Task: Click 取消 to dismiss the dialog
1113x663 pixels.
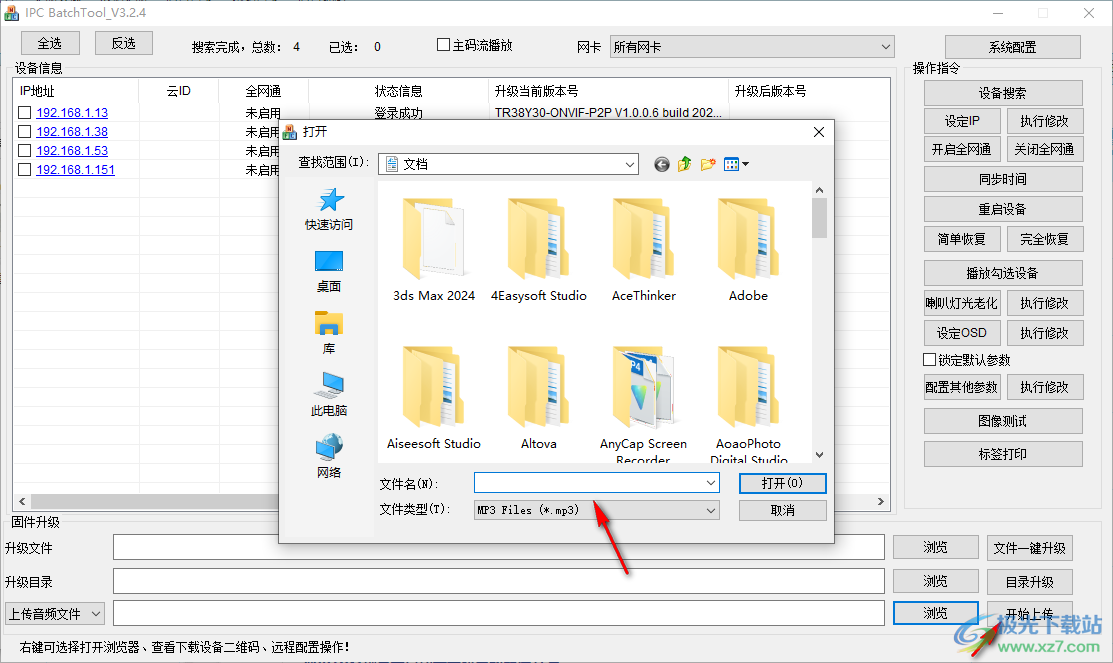Action: click(782, 510)
